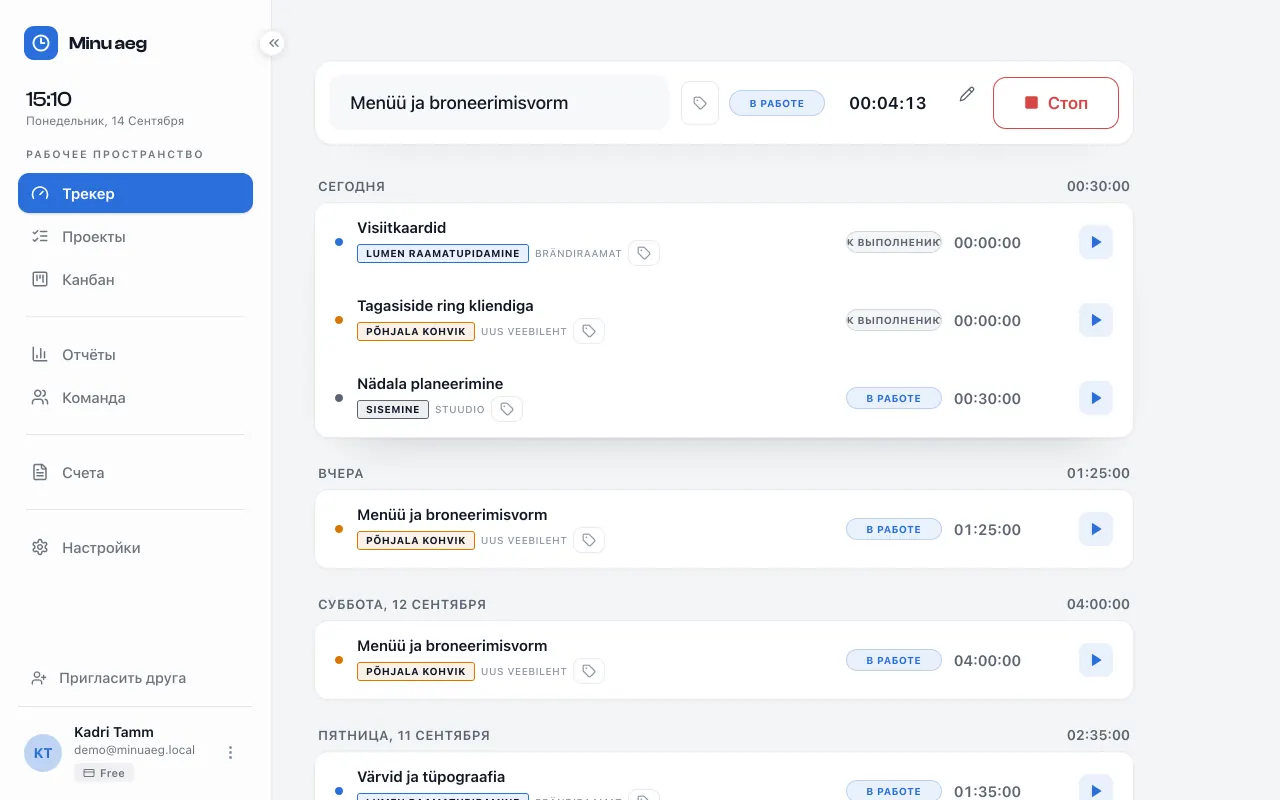Click the STUUDIO project label
Viewport: 1280px width, 800px height.
click(x=460, y=409)
